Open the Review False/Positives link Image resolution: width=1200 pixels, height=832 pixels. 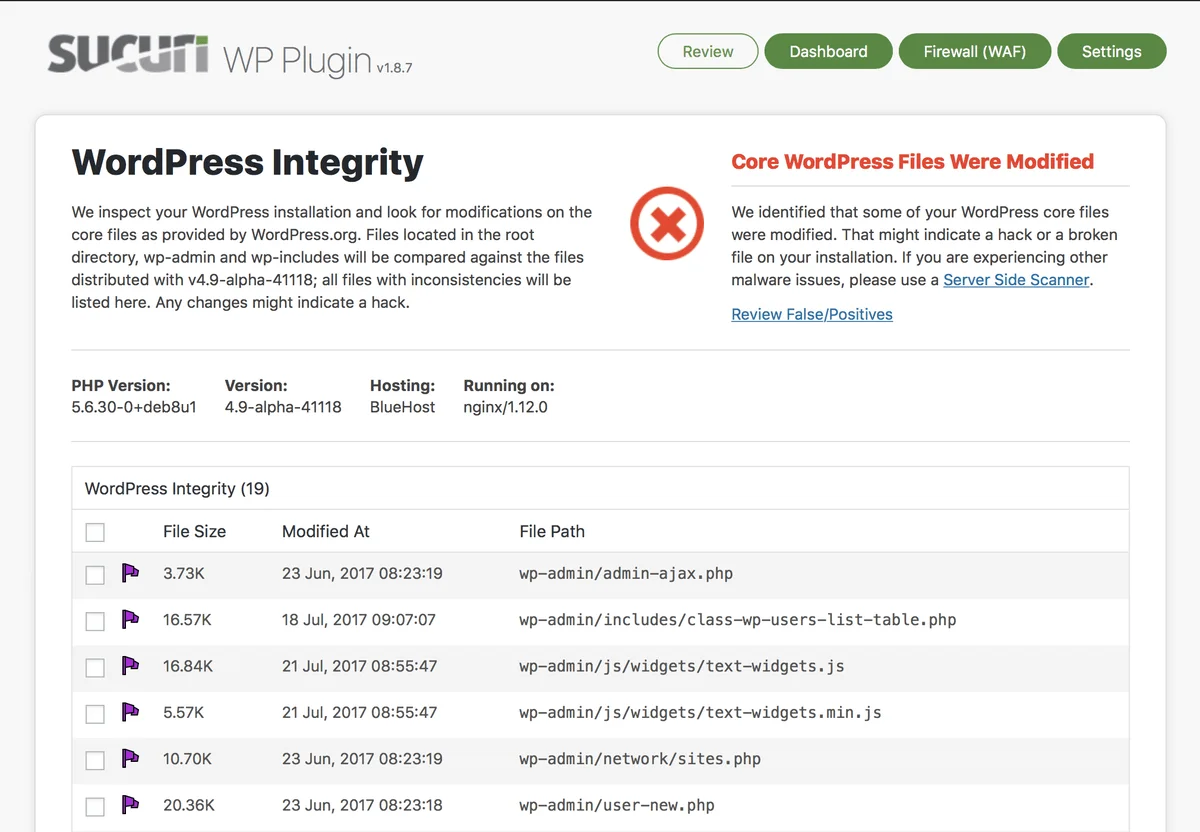(811, 314)
